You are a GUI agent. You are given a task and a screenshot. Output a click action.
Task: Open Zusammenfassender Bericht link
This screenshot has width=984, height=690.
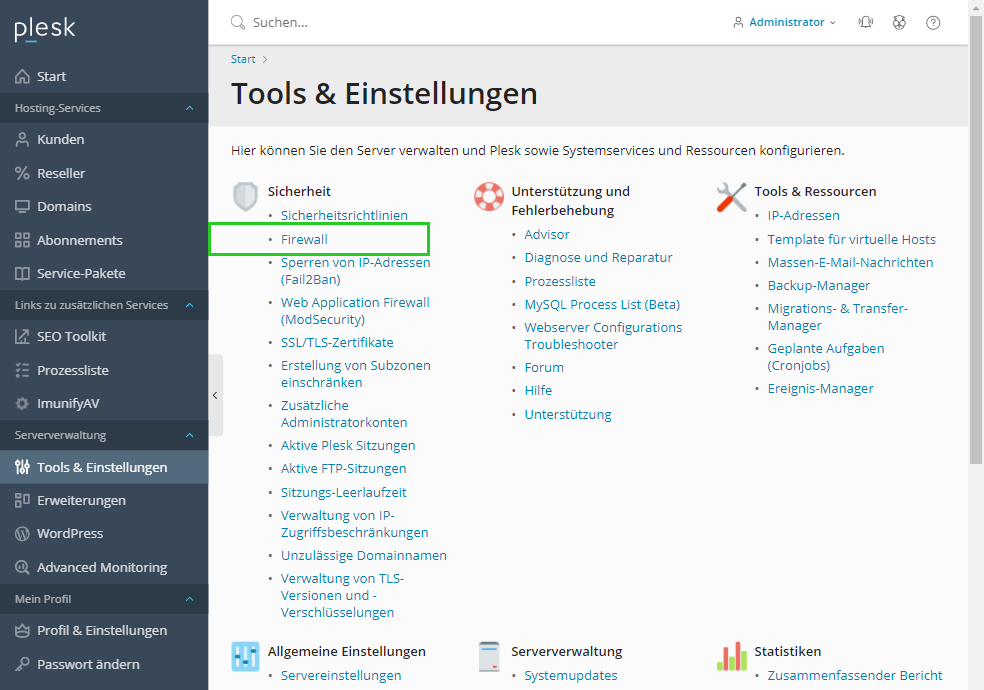(x=855, y=676)
